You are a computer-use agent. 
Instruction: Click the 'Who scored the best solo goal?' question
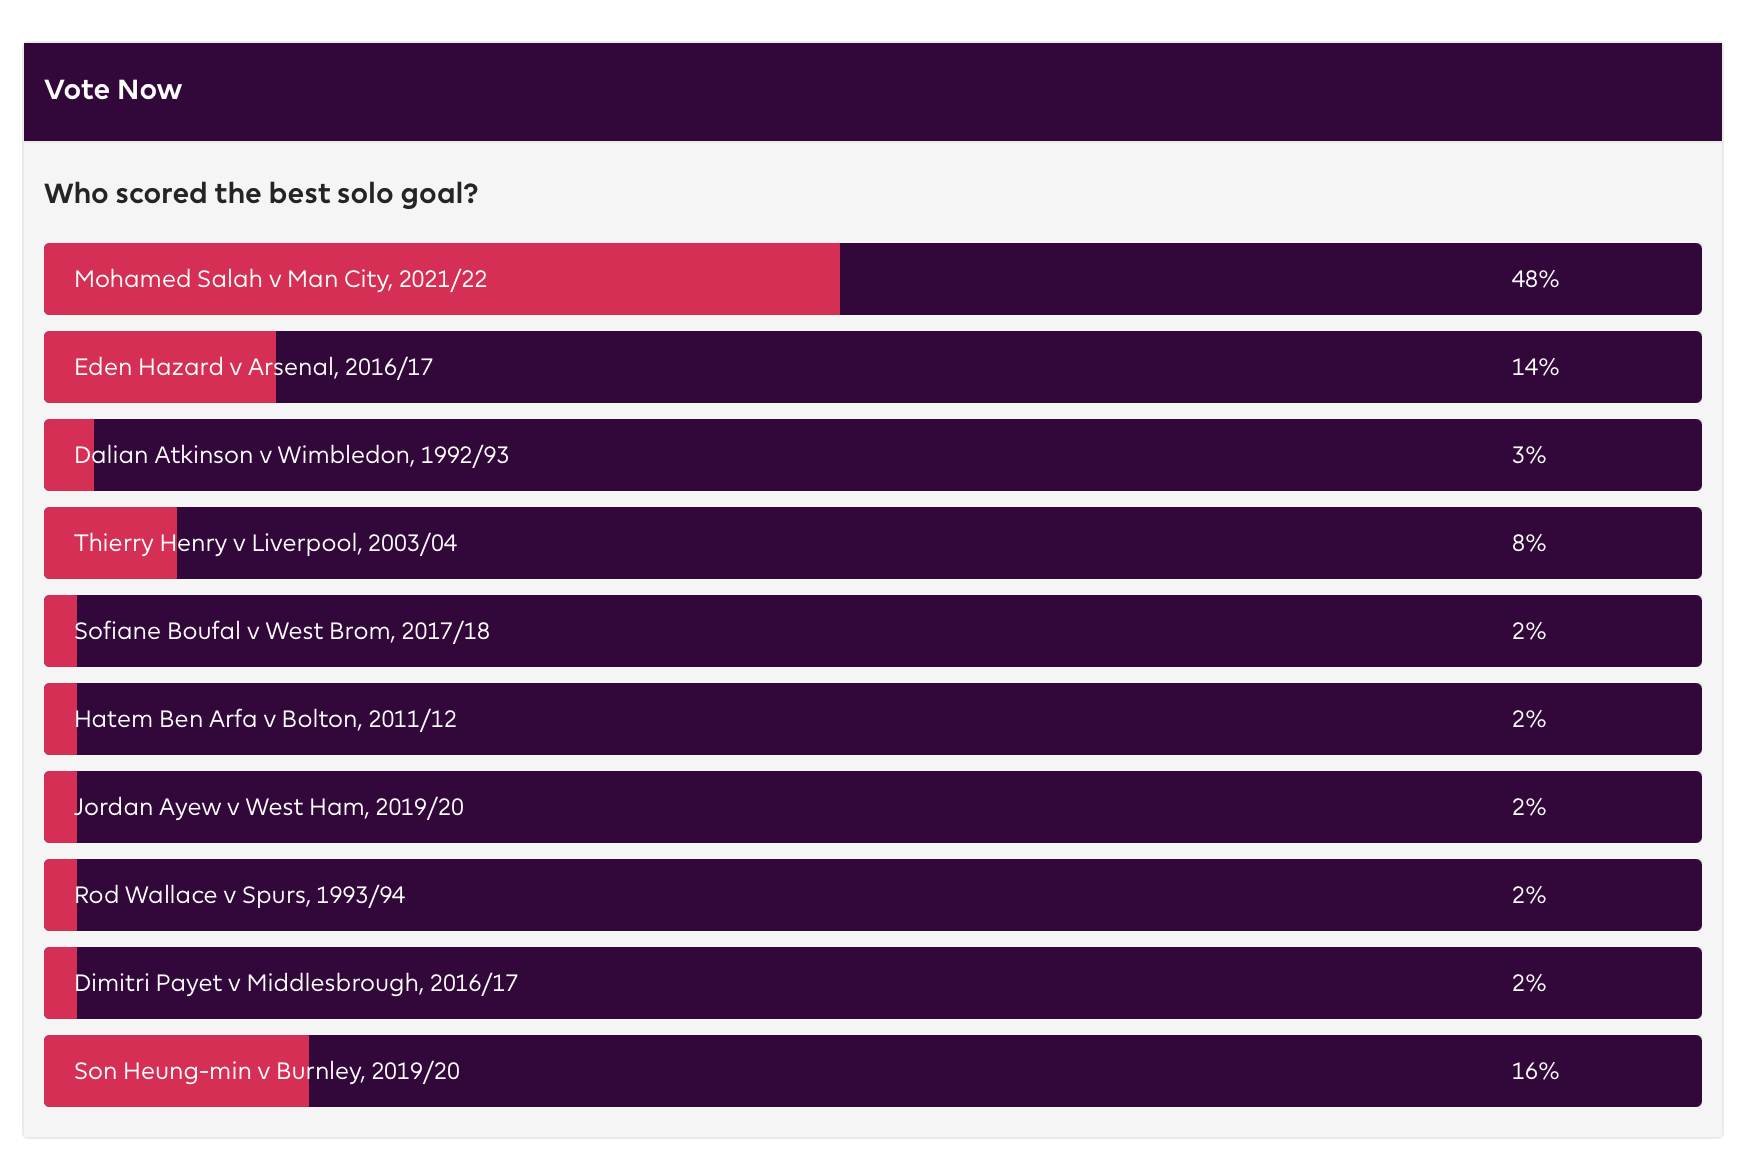(x=261, y=193)
